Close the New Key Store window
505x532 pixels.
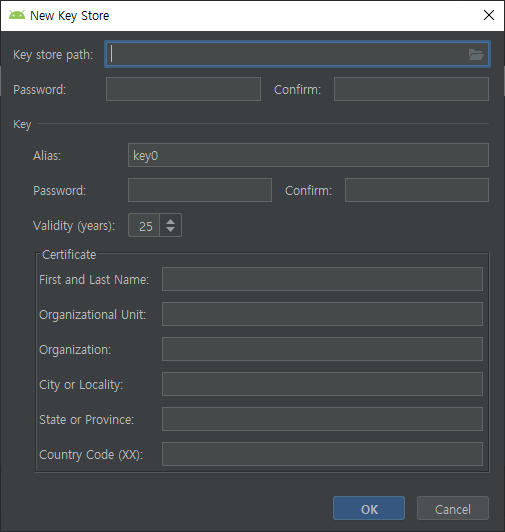[x=489, y=15]
